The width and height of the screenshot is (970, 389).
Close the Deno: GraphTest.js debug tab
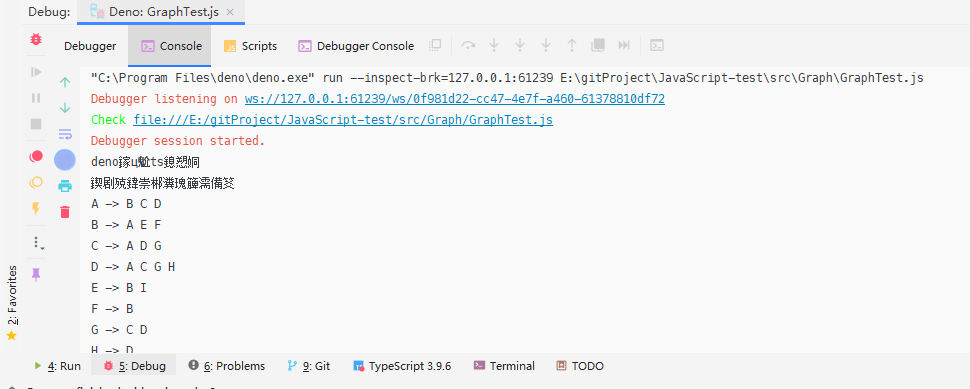(230, 12)
